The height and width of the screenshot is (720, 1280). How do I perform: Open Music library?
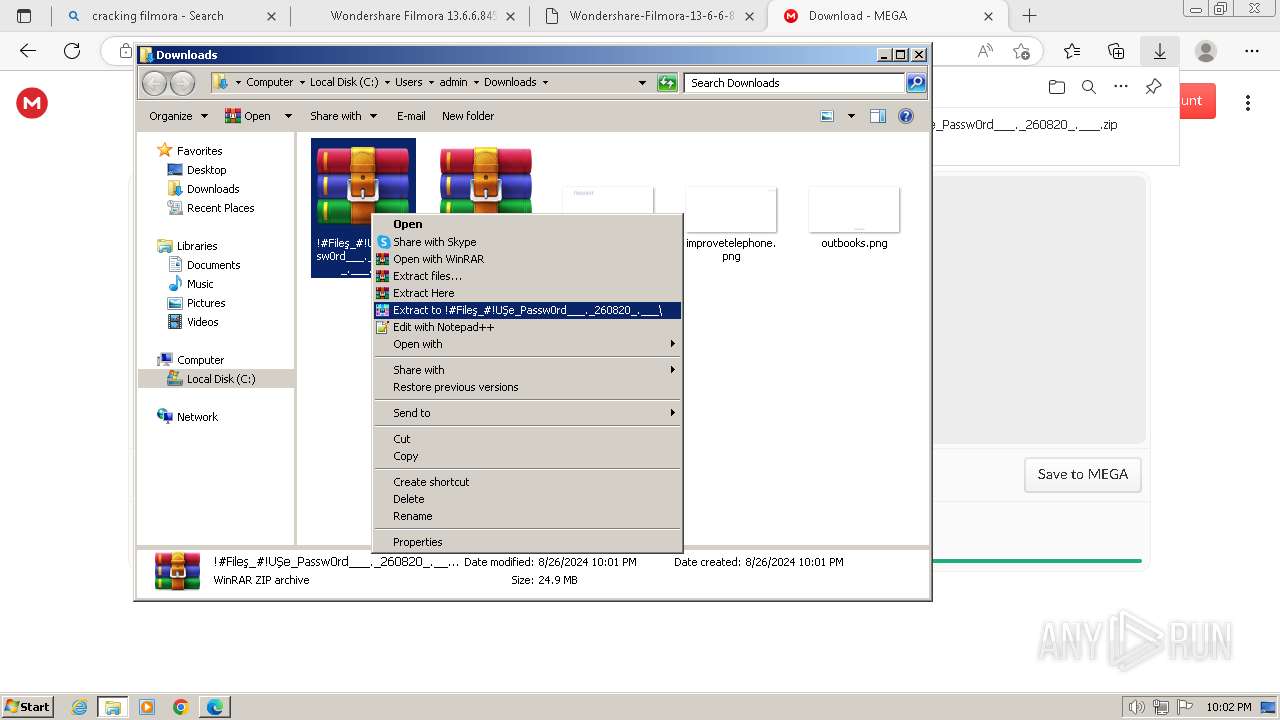pos(200,284)
